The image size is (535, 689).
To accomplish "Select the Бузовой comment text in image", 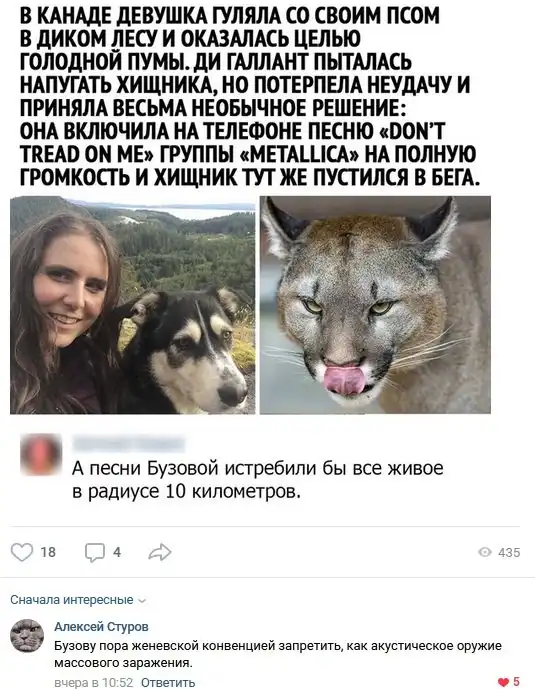I will pyautogui.click(x=257, y=480).
